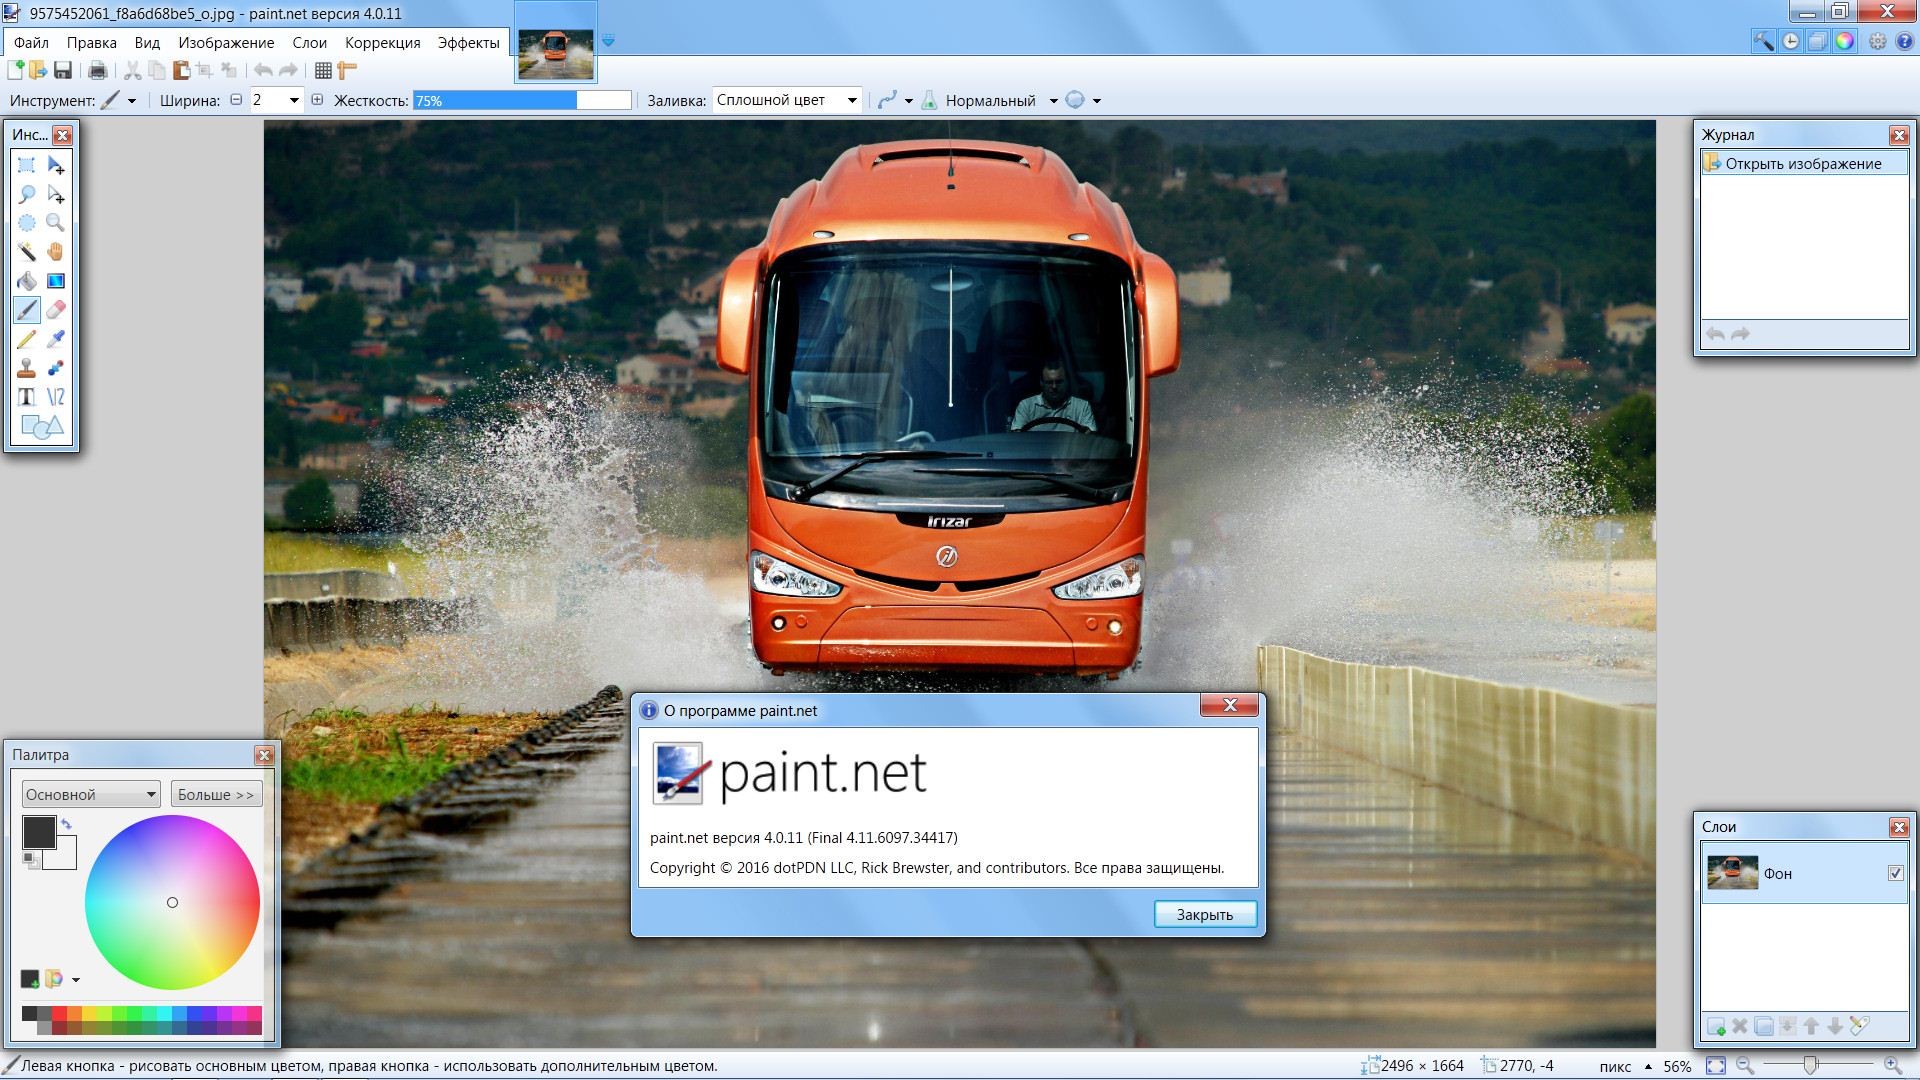Select the Paint Bucket tool

26,281
